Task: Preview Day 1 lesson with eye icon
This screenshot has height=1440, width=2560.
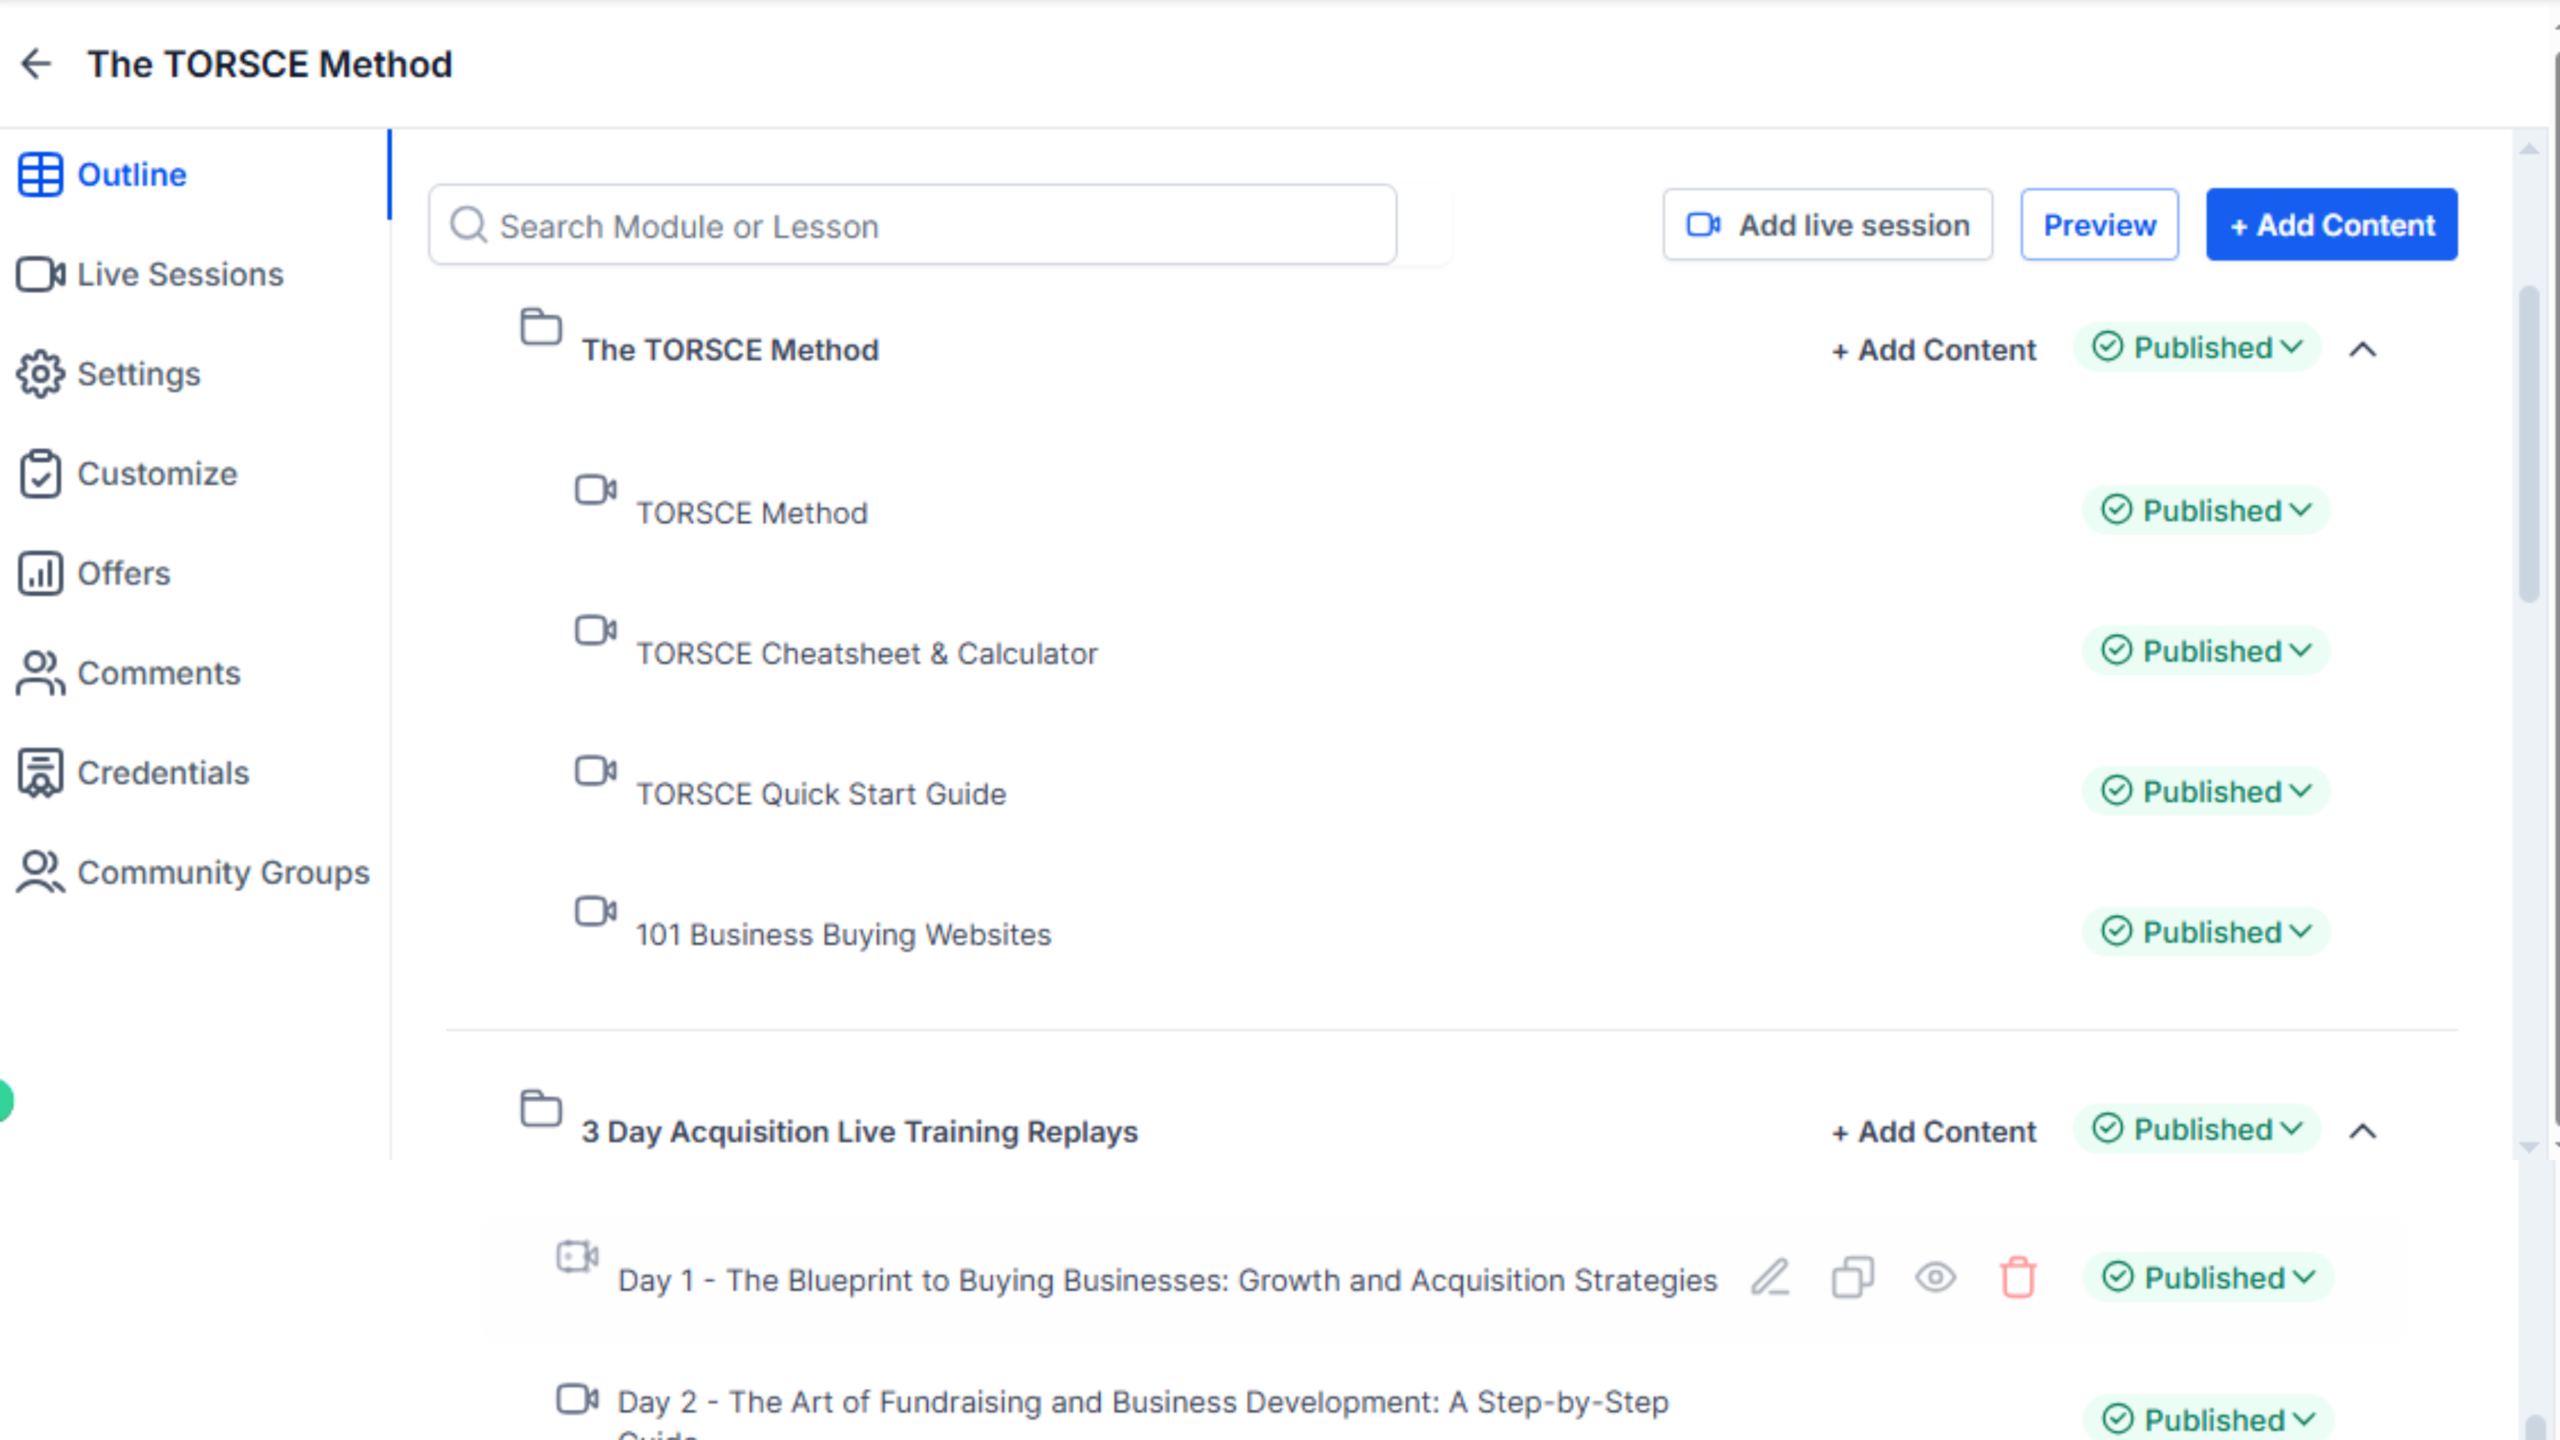Action: pyautogui.click(x=1935, y=1277)
